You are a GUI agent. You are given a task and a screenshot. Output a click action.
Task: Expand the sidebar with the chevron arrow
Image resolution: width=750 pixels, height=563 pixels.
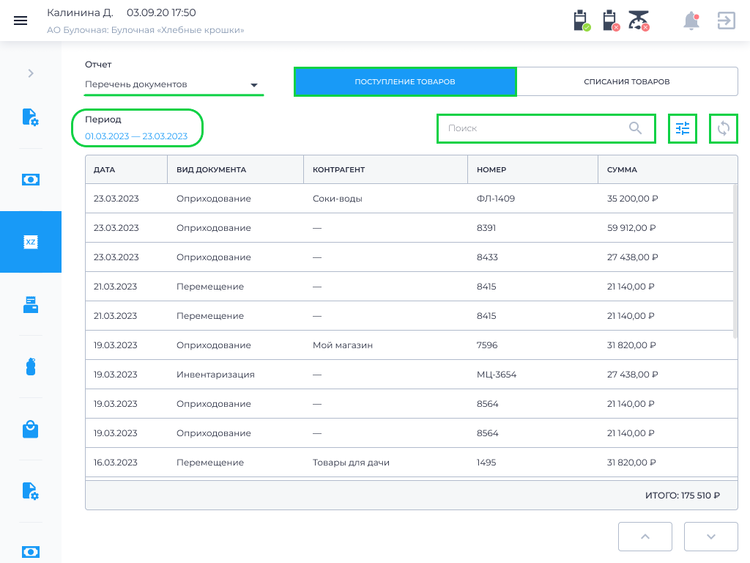[x=31, y=73]
